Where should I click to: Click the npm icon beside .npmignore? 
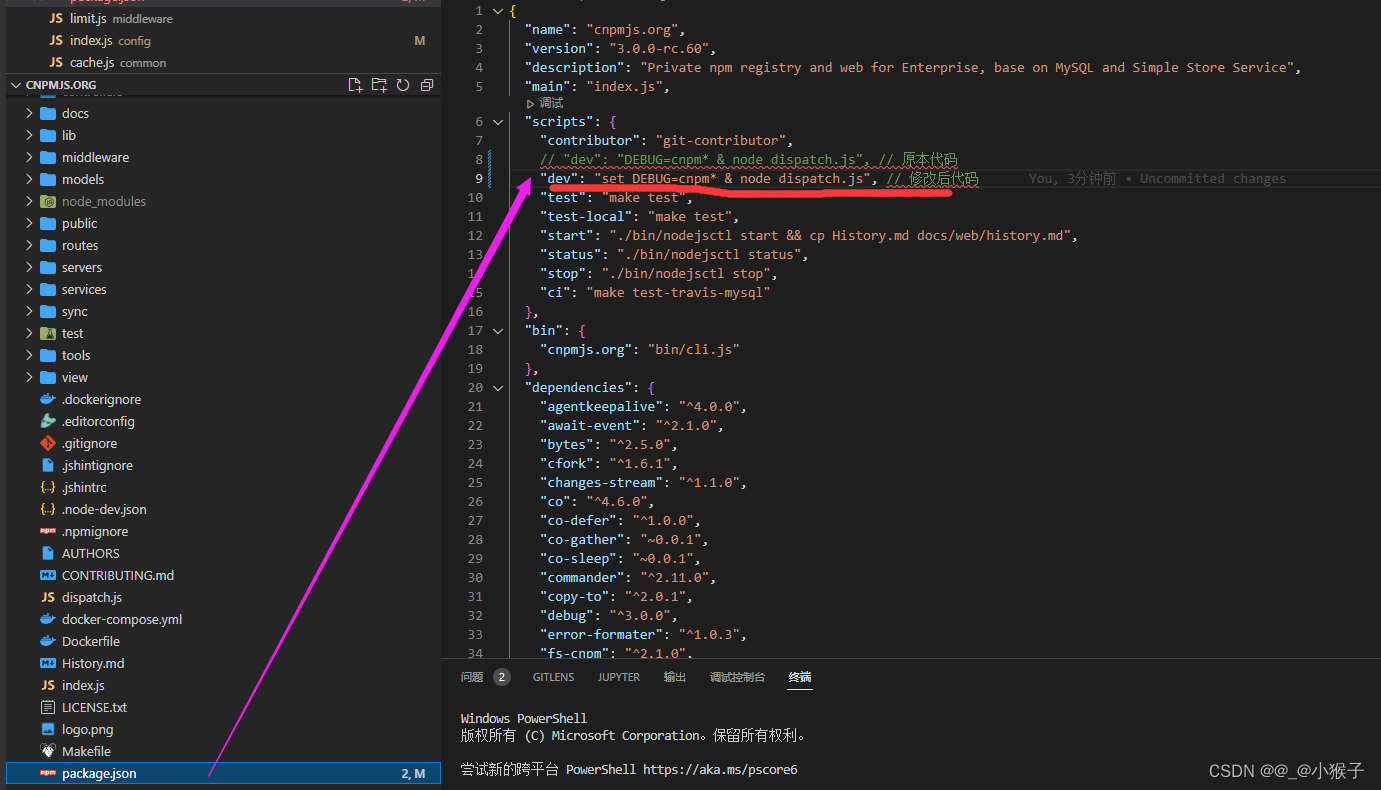48,531
